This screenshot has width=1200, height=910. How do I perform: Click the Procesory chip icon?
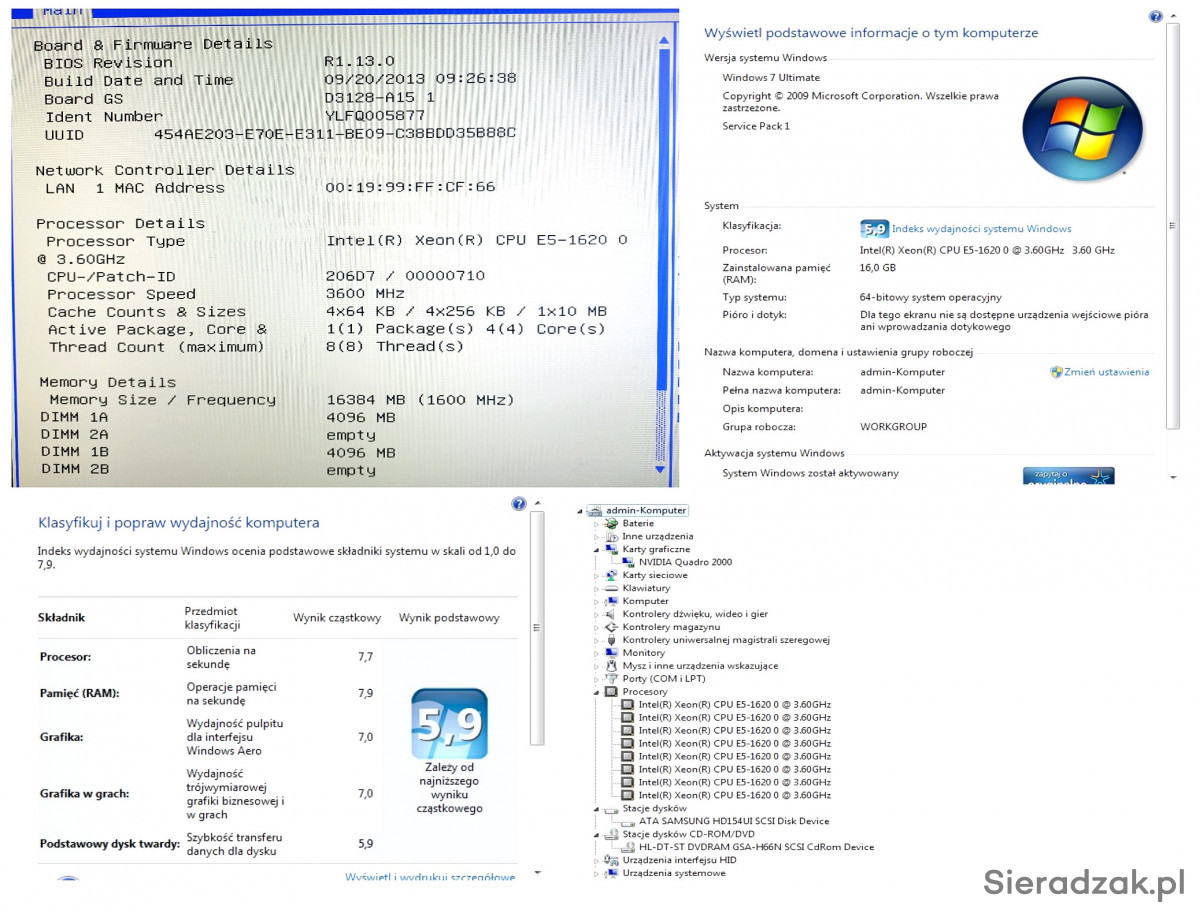611,692
